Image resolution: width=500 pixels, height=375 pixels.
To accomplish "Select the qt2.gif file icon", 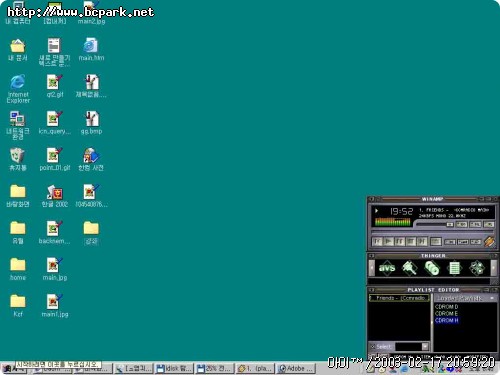I will (54, 86).
